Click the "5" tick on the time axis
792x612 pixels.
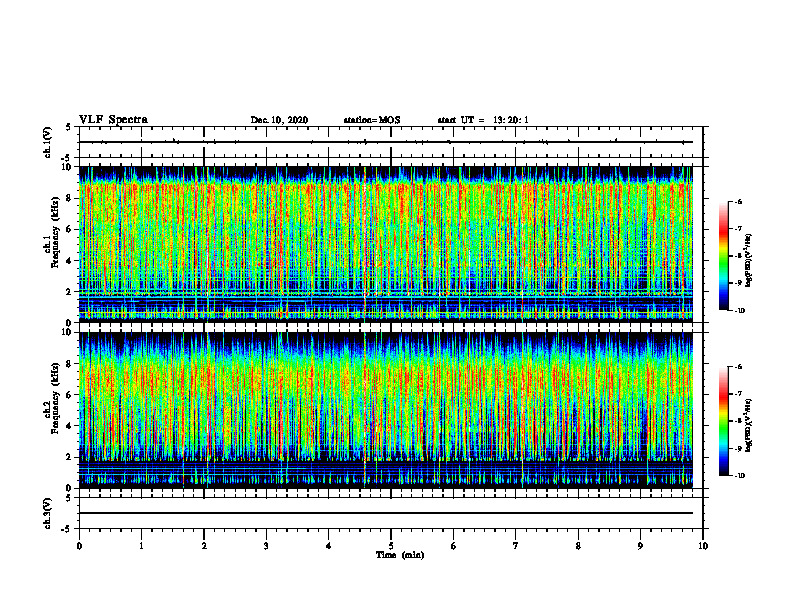pyautogui.click(x=391, y=546)
